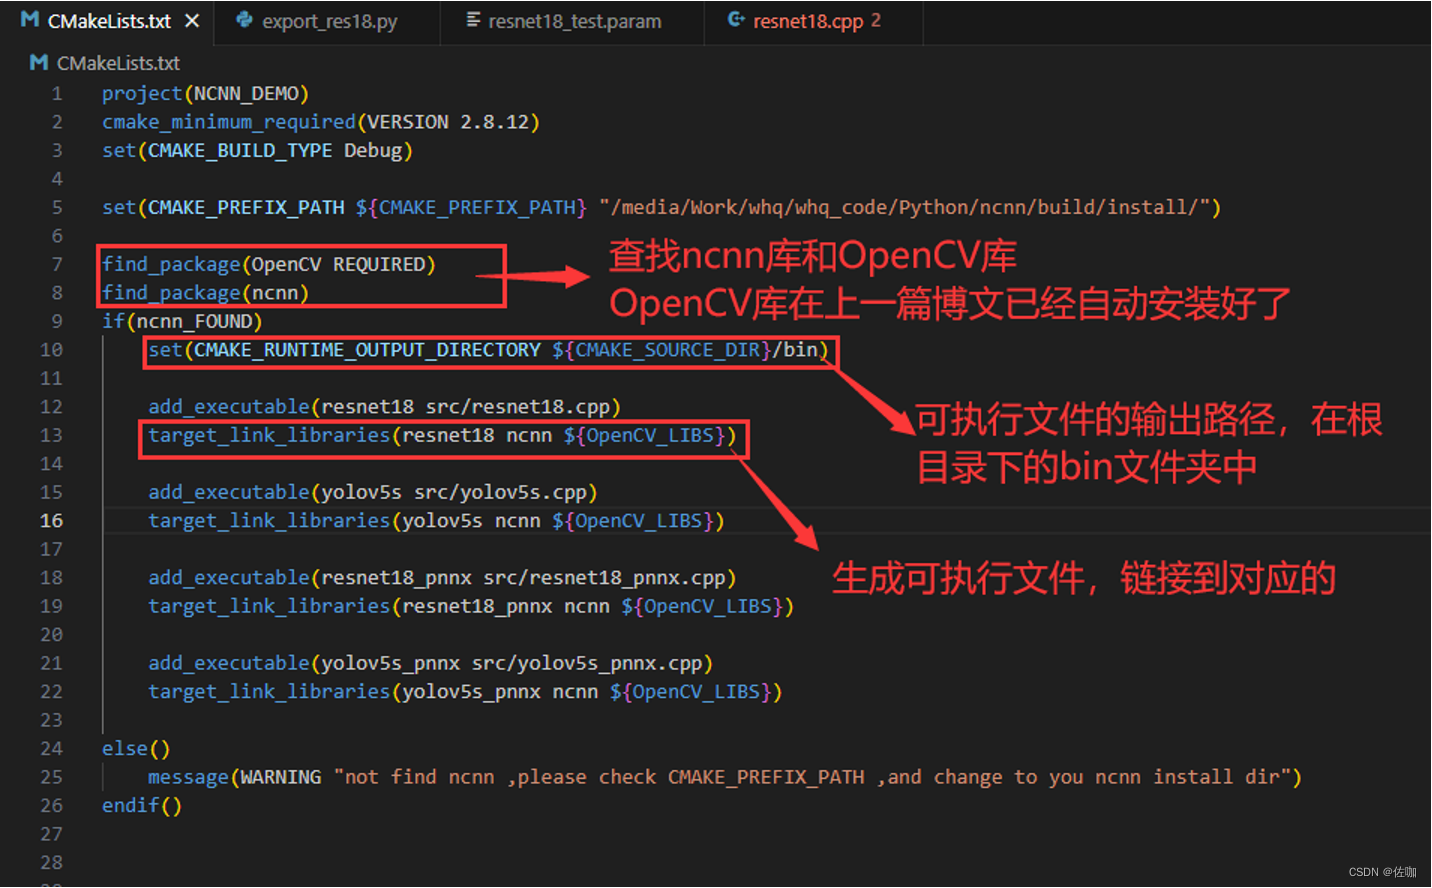
Task: Click the find_package(ncnn) line
Action: pyautogui.click(x=205, y=293)
